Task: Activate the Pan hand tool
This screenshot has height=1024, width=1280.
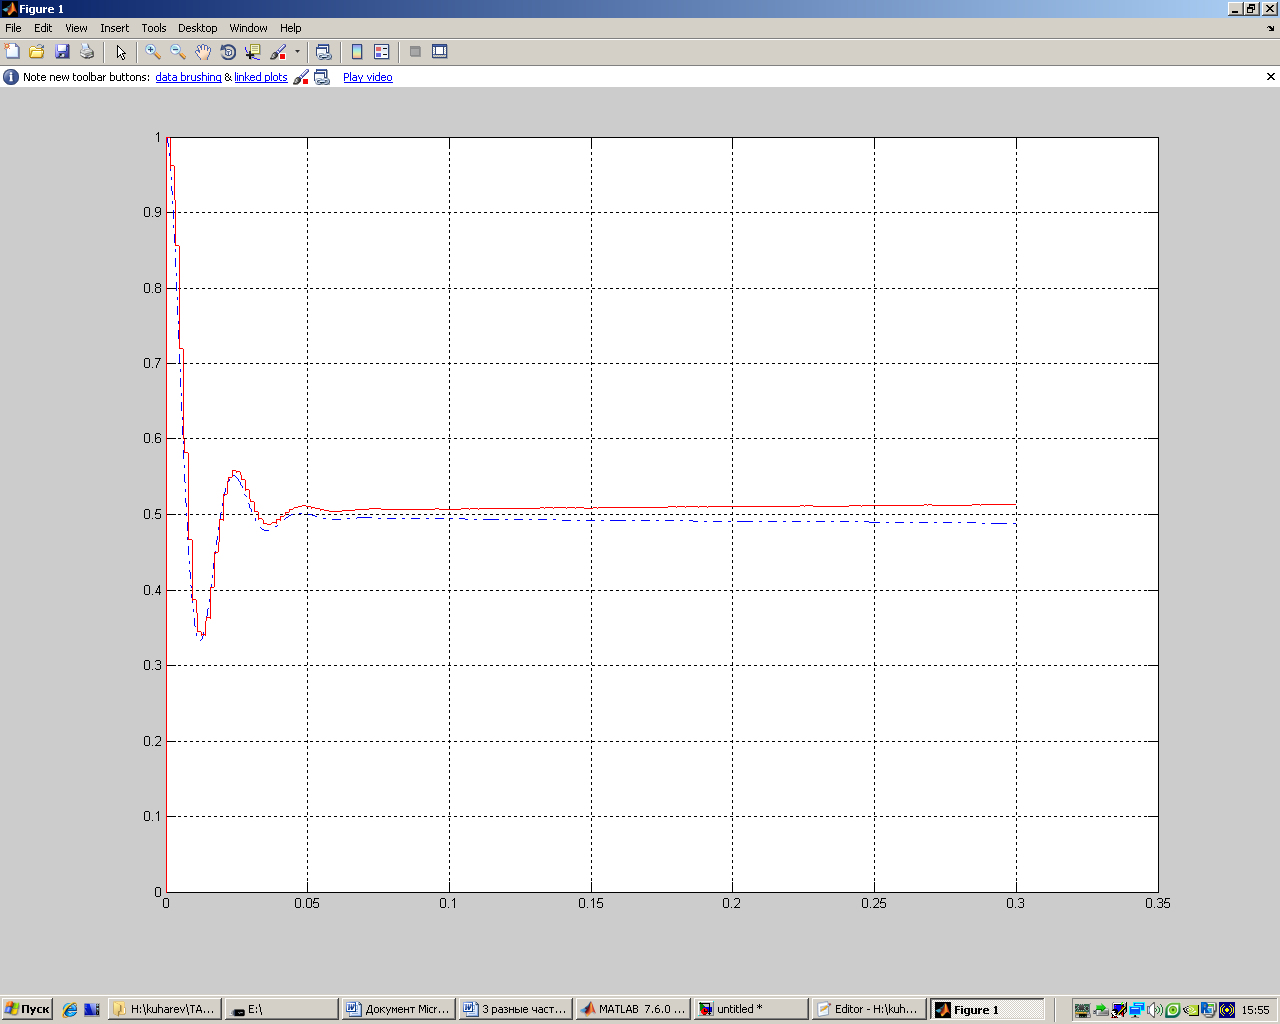Action: click(203, 51)
